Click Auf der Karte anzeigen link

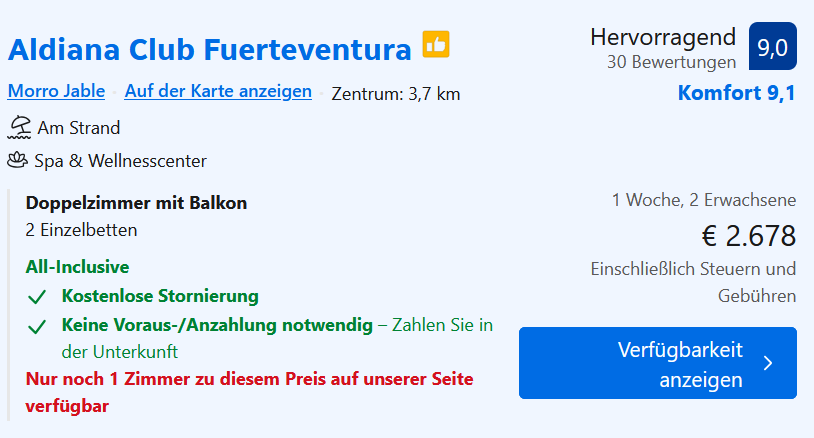point(218,91)
